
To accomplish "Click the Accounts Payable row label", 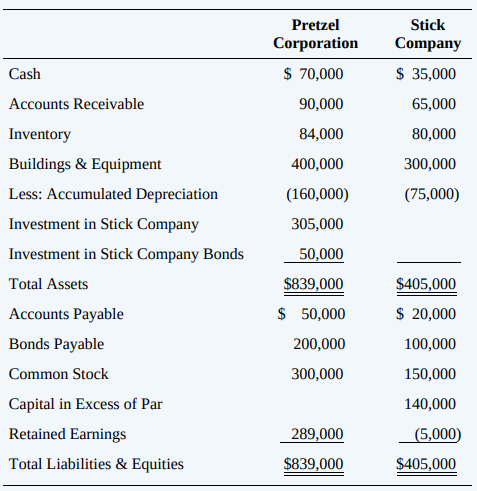I will coord(66,314).
